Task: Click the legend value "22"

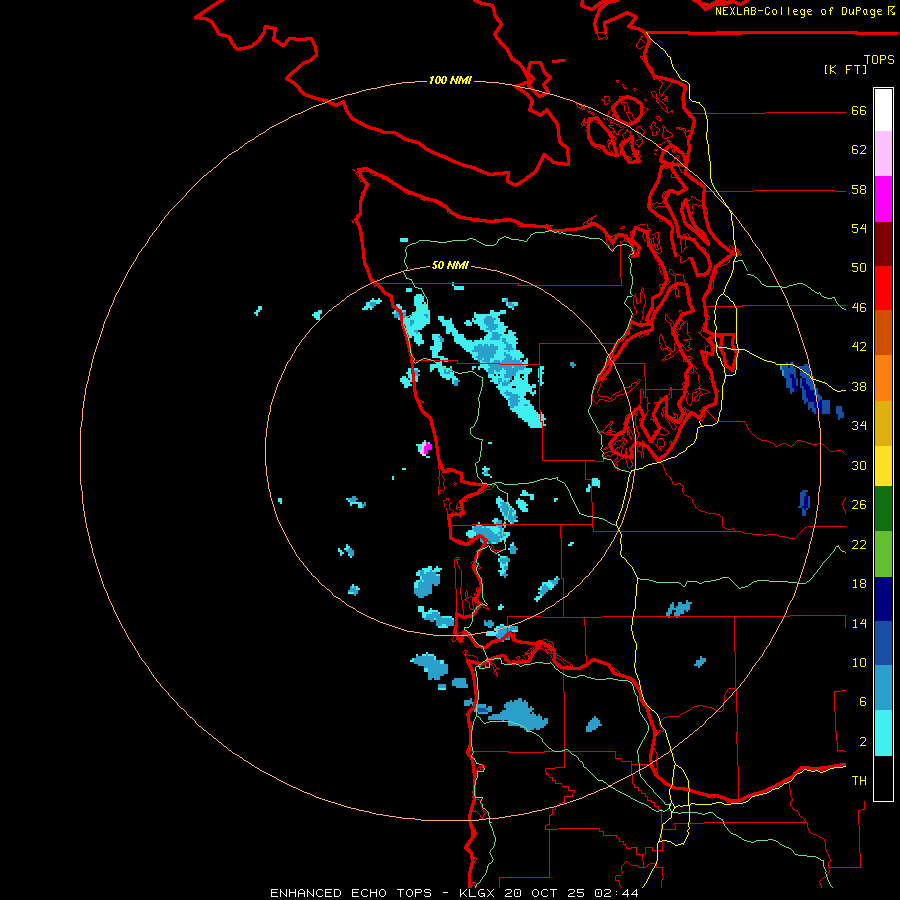Action: tap(859, 544)
